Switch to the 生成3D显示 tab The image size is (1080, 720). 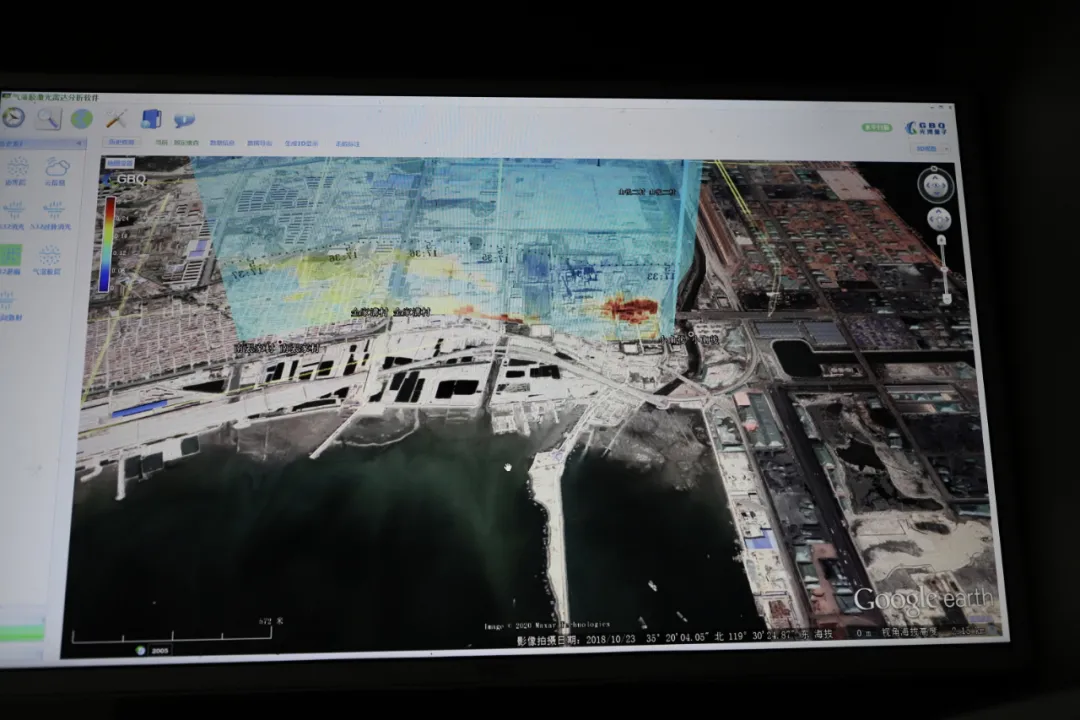click(302, 143)
